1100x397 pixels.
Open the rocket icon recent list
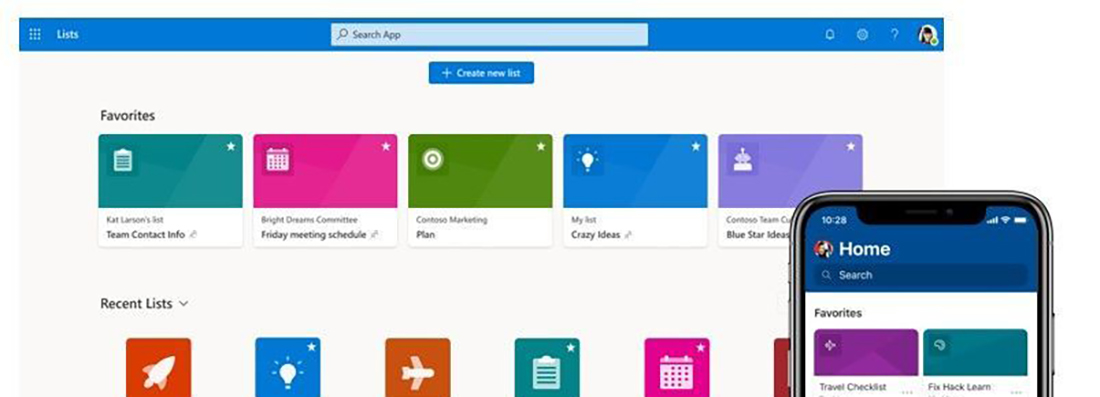[x=159, y=368]
